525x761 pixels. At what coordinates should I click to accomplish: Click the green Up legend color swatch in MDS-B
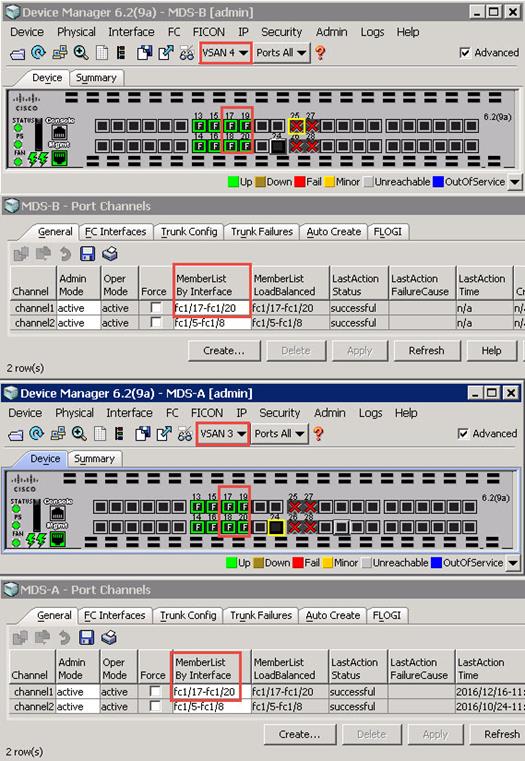(x=233, y=182)
